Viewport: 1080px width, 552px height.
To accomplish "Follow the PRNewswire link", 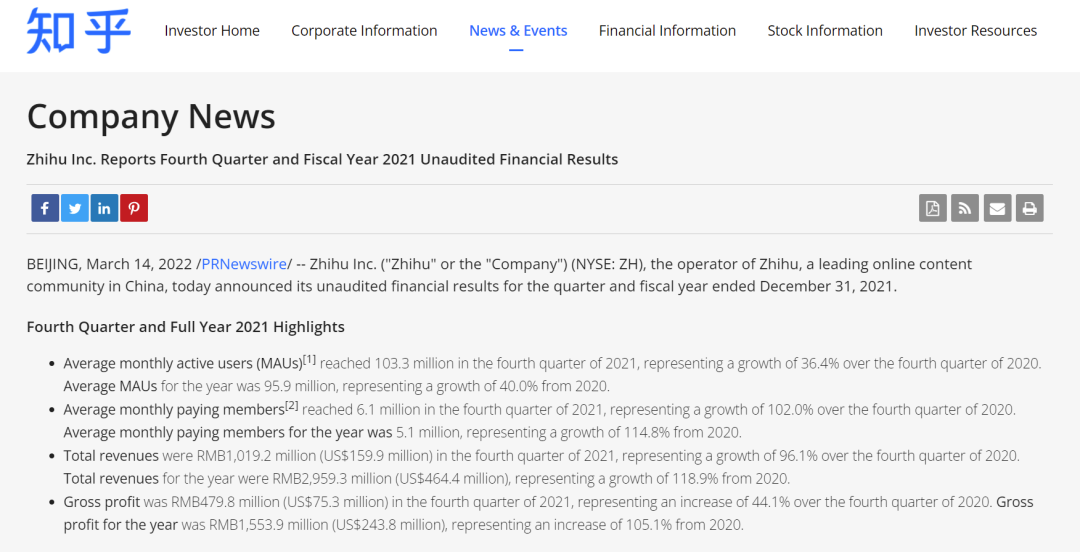I will click(244, 264).
